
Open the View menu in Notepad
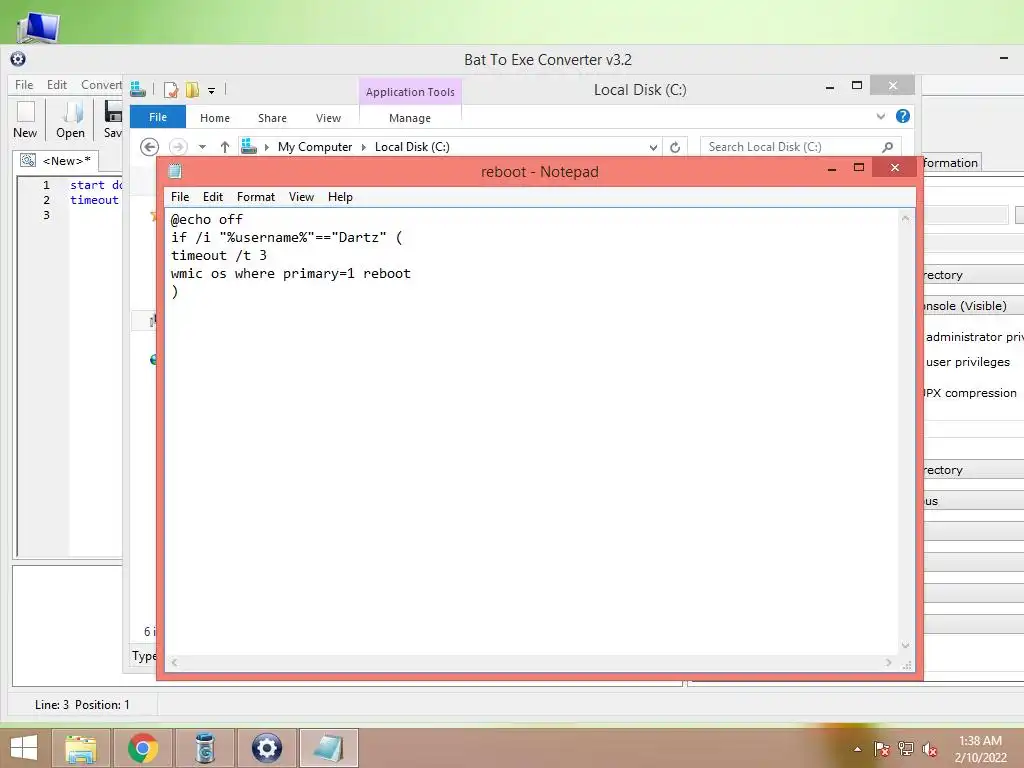[302, 197]
